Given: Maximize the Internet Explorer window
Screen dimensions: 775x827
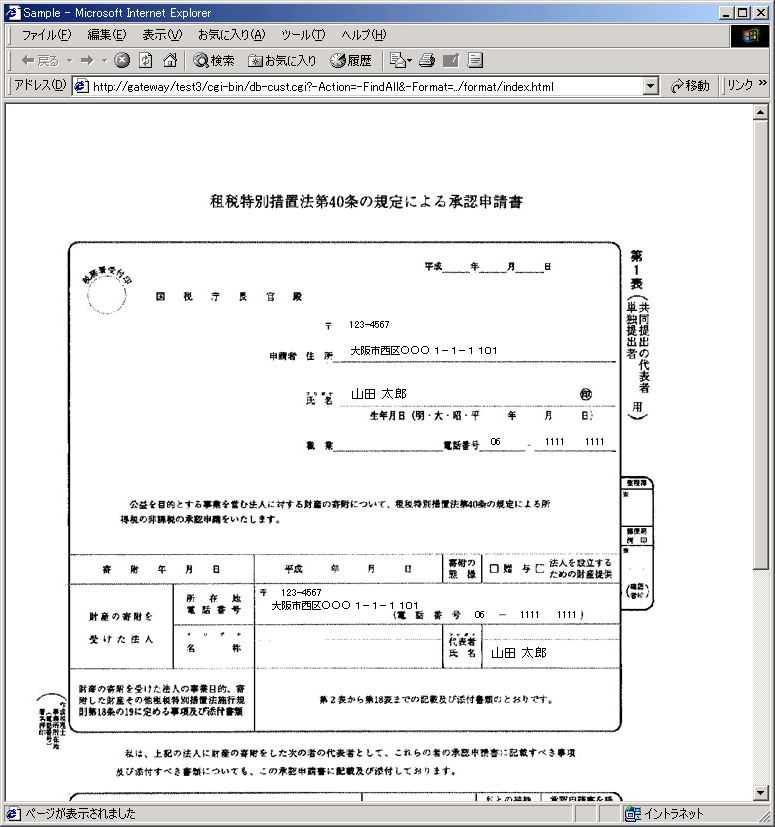Looking at the screenshot, I should point(742,12).
